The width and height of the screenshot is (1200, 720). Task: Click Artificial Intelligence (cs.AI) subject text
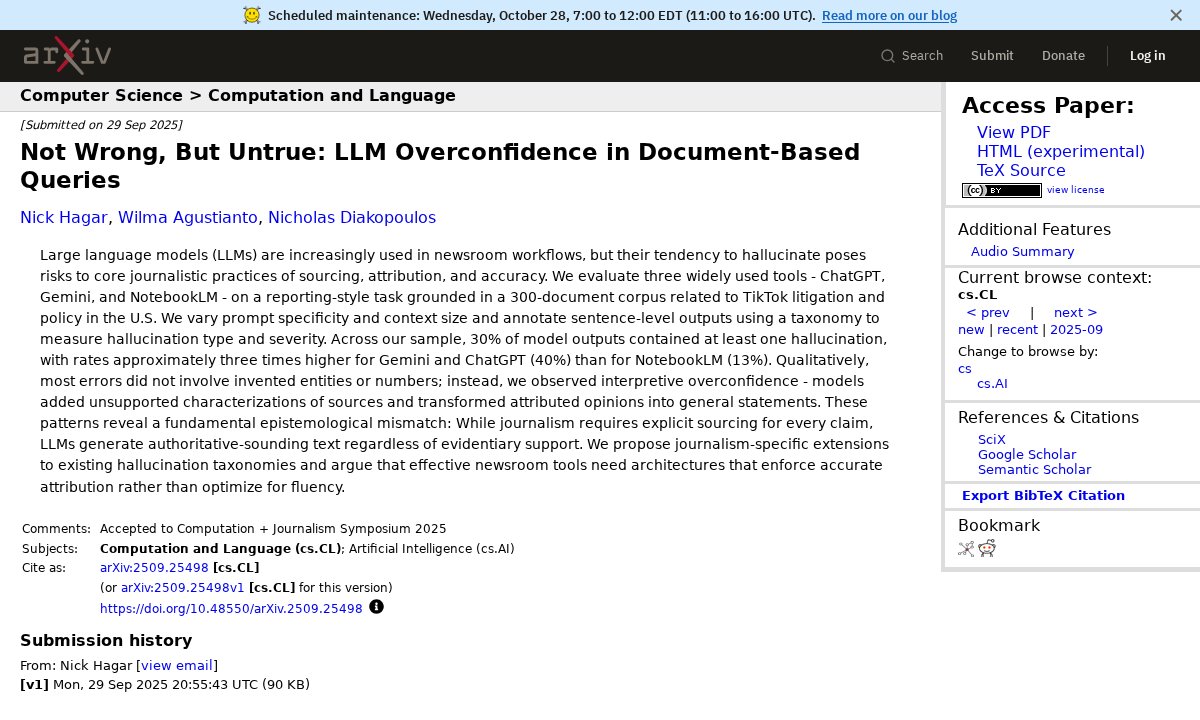(432, 549)
